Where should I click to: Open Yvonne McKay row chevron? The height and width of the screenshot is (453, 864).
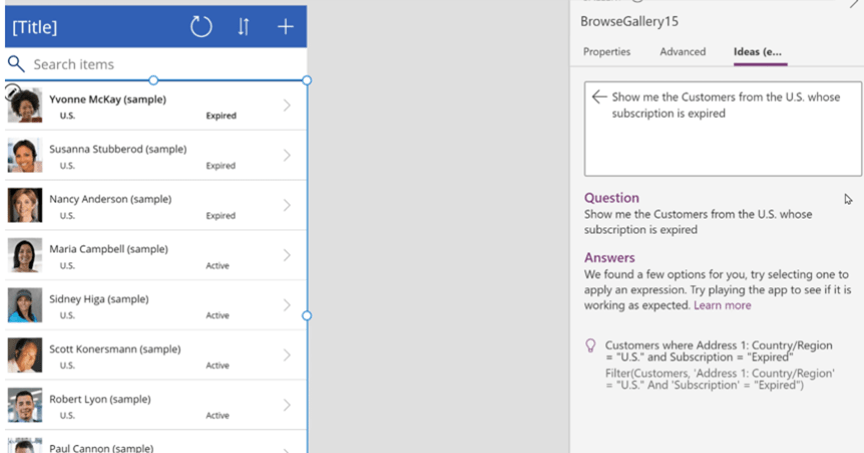(x=287, y=105)
